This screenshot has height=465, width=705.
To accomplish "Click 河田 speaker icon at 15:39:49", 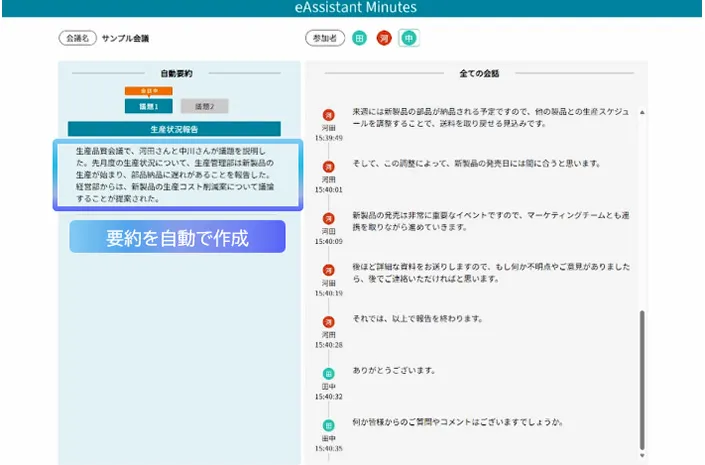I will tap(328, 116).
